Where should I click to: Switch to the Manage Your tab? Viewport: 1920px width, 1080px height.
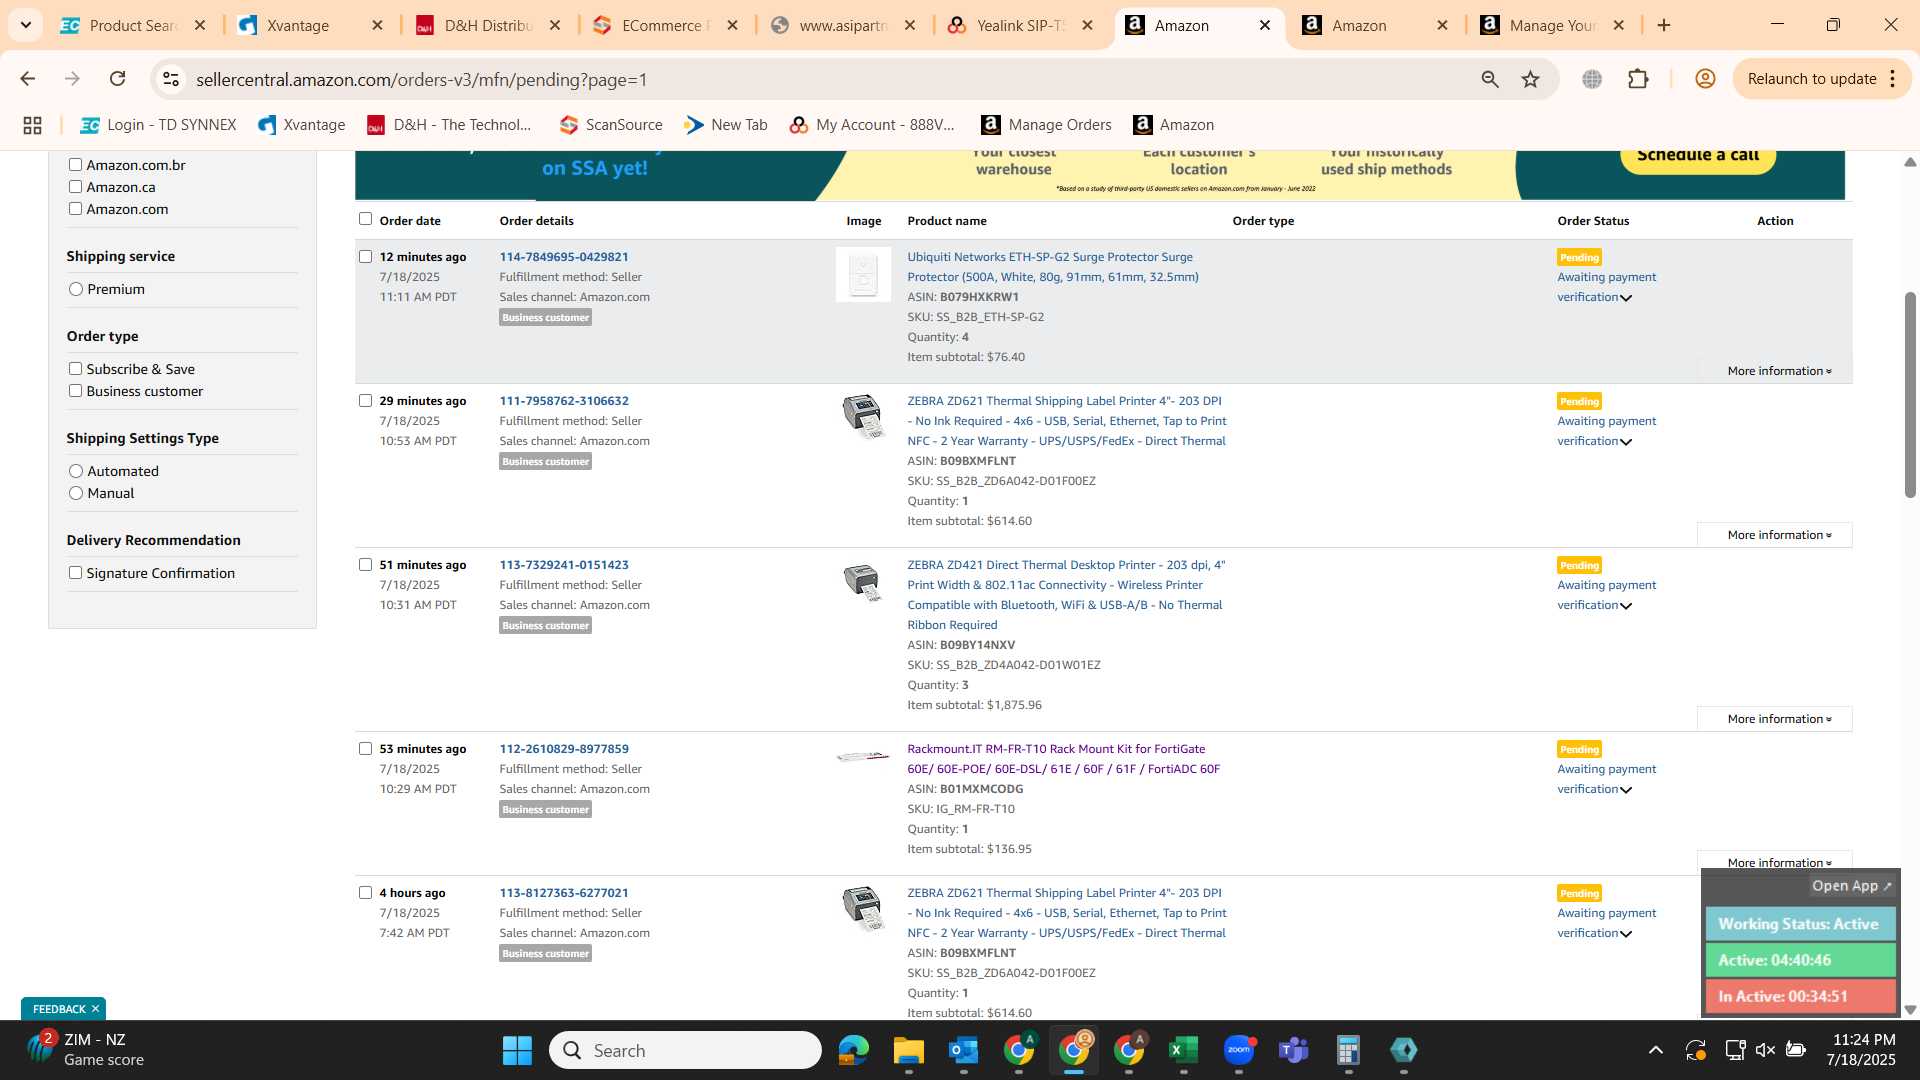1553,25
